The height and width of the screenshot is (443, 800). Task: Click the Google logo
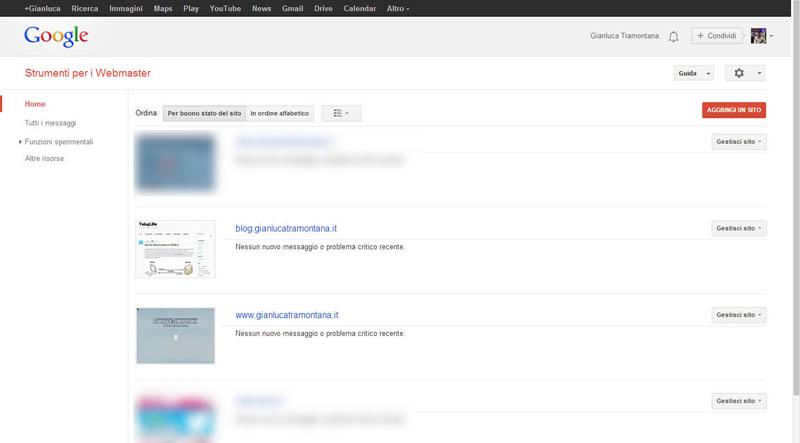pyautogui.click(x=56, y=36)
